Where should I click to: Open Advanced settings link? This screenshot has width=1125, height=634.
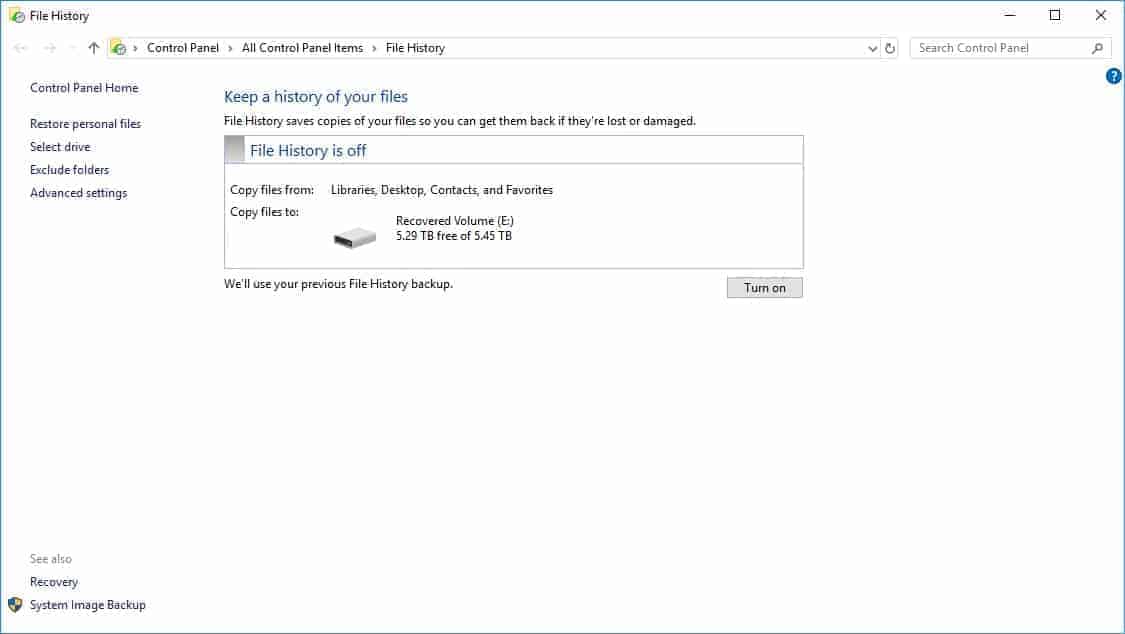78,192
